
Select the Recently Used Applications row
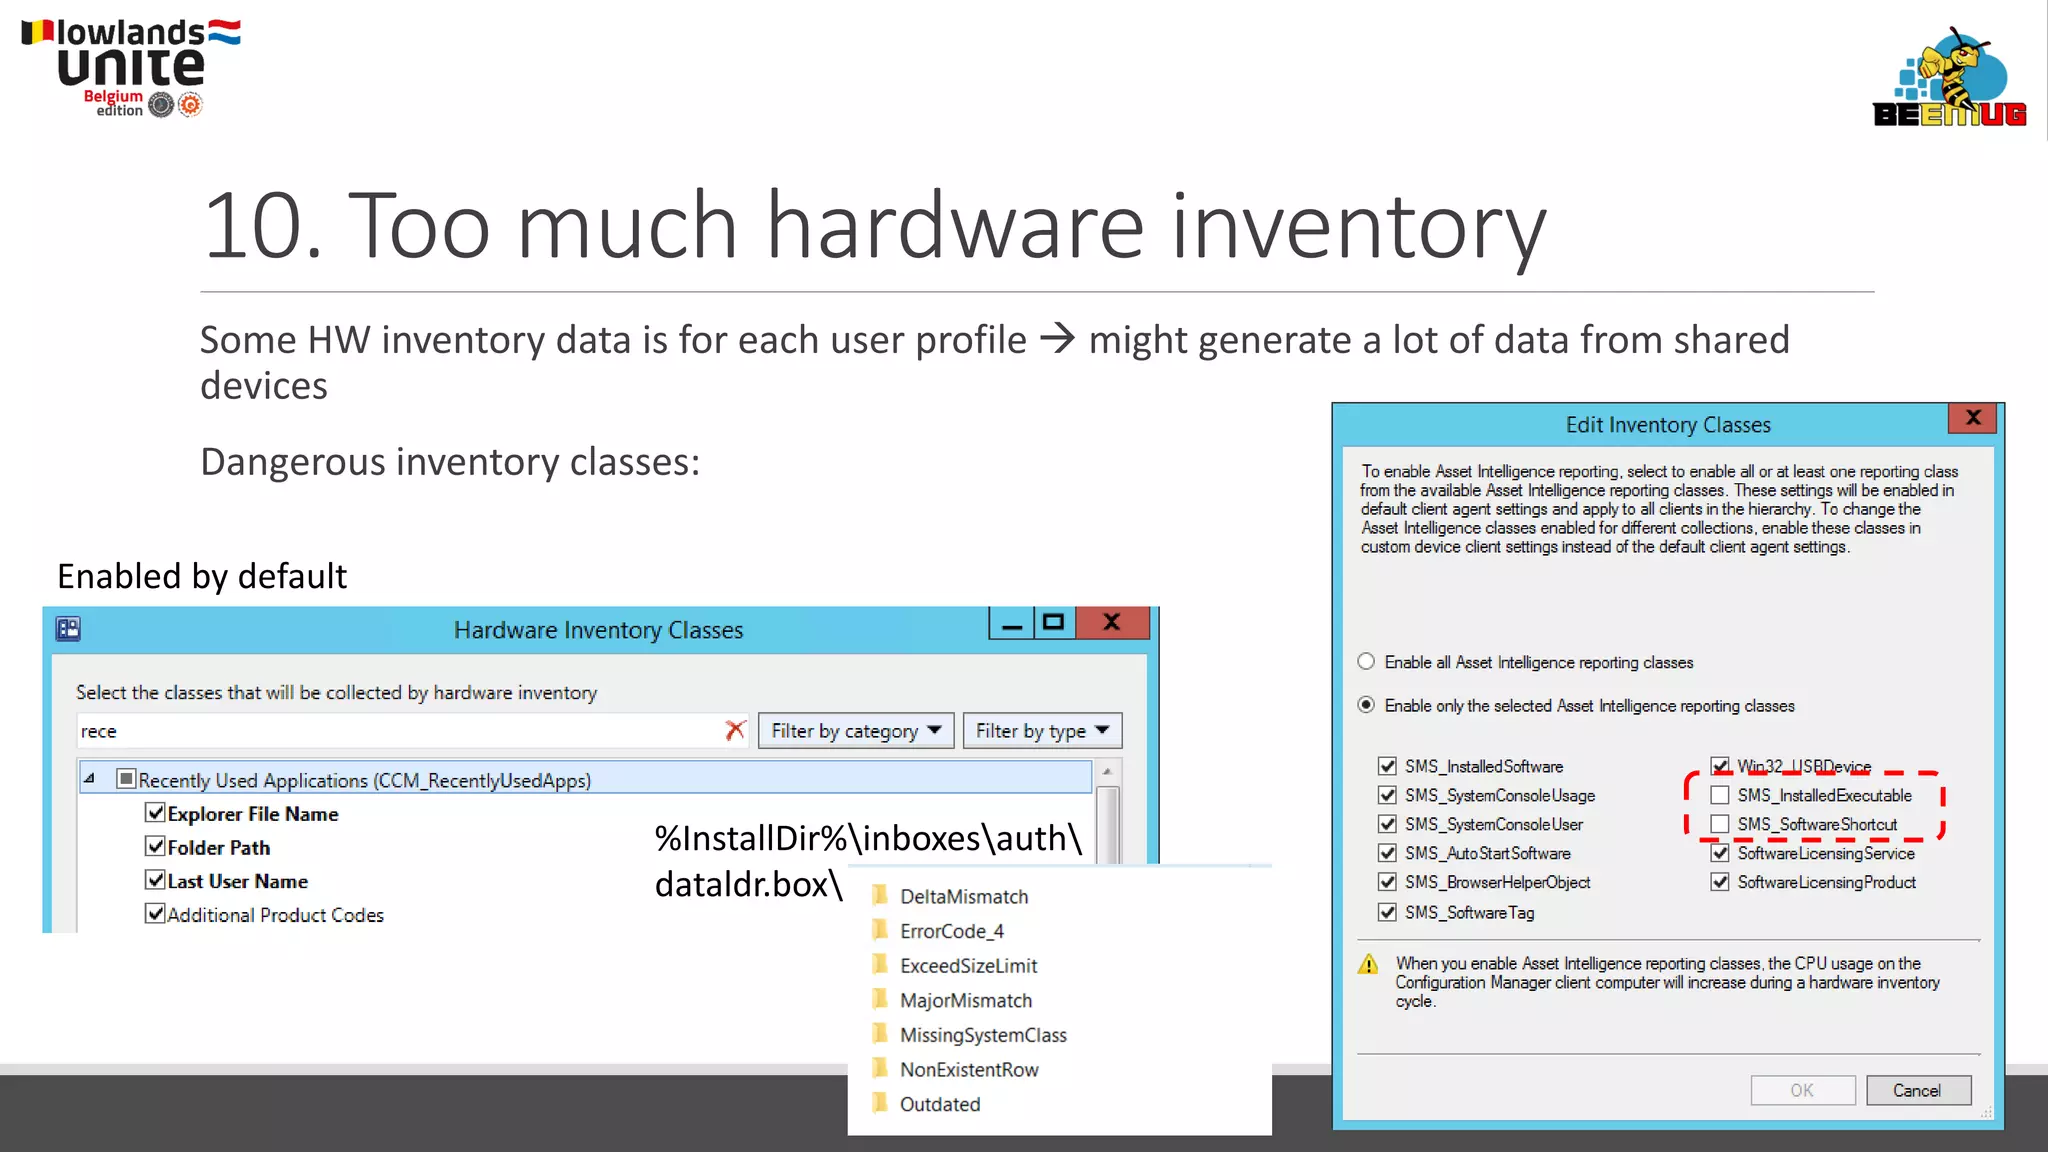[585, 779]
